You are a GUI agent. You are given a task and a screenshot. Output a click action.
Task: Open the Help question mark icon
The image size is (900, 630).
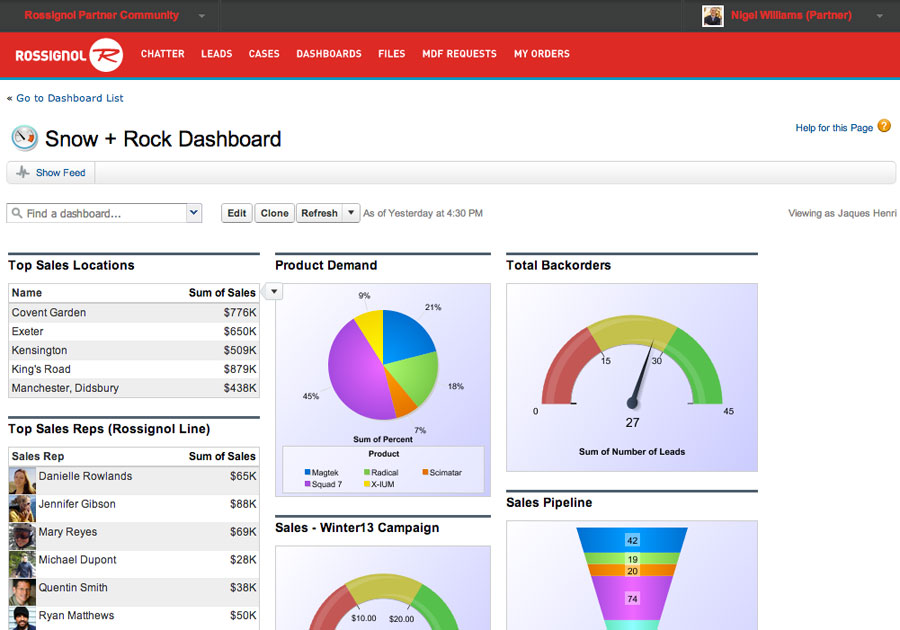click(x=884, y=126)
